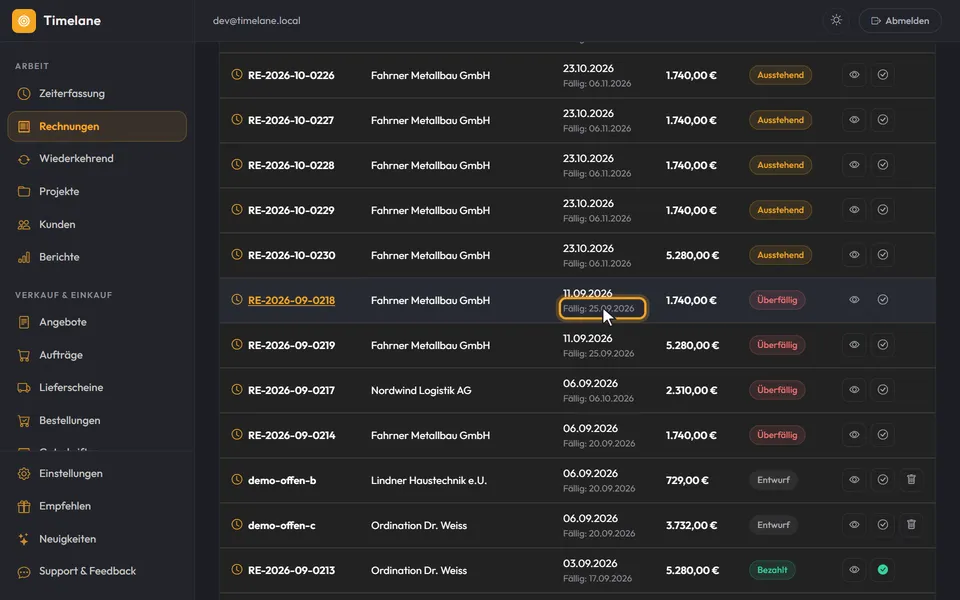
Task: Click green paid checkmark for RE-2026-09-0213
Action: click(x=883, y=570)
